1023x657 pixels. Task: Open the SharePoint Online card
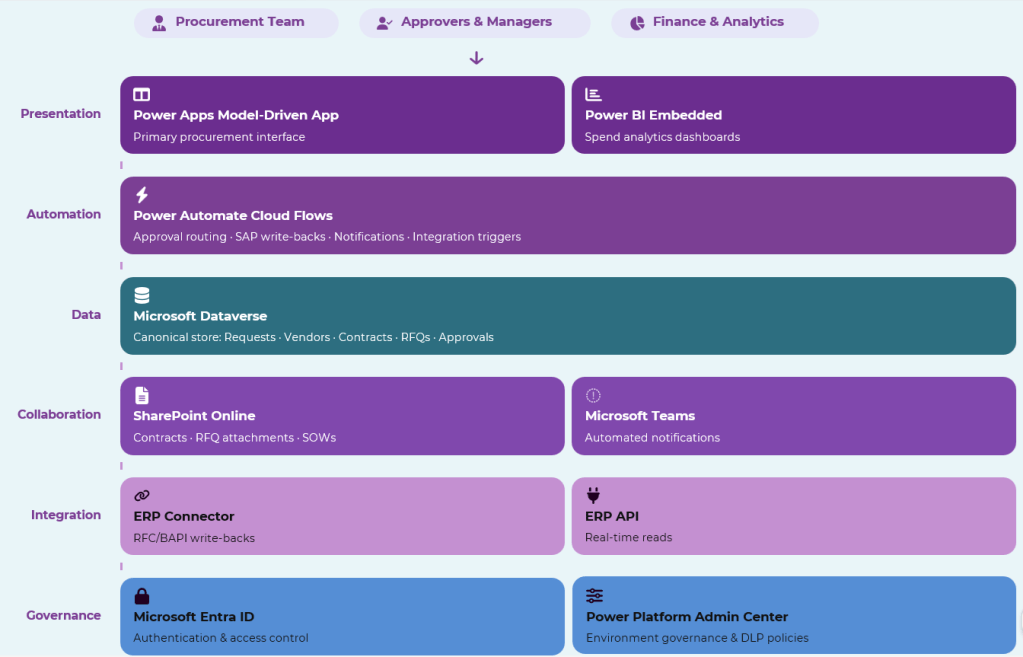click(343, 416)
